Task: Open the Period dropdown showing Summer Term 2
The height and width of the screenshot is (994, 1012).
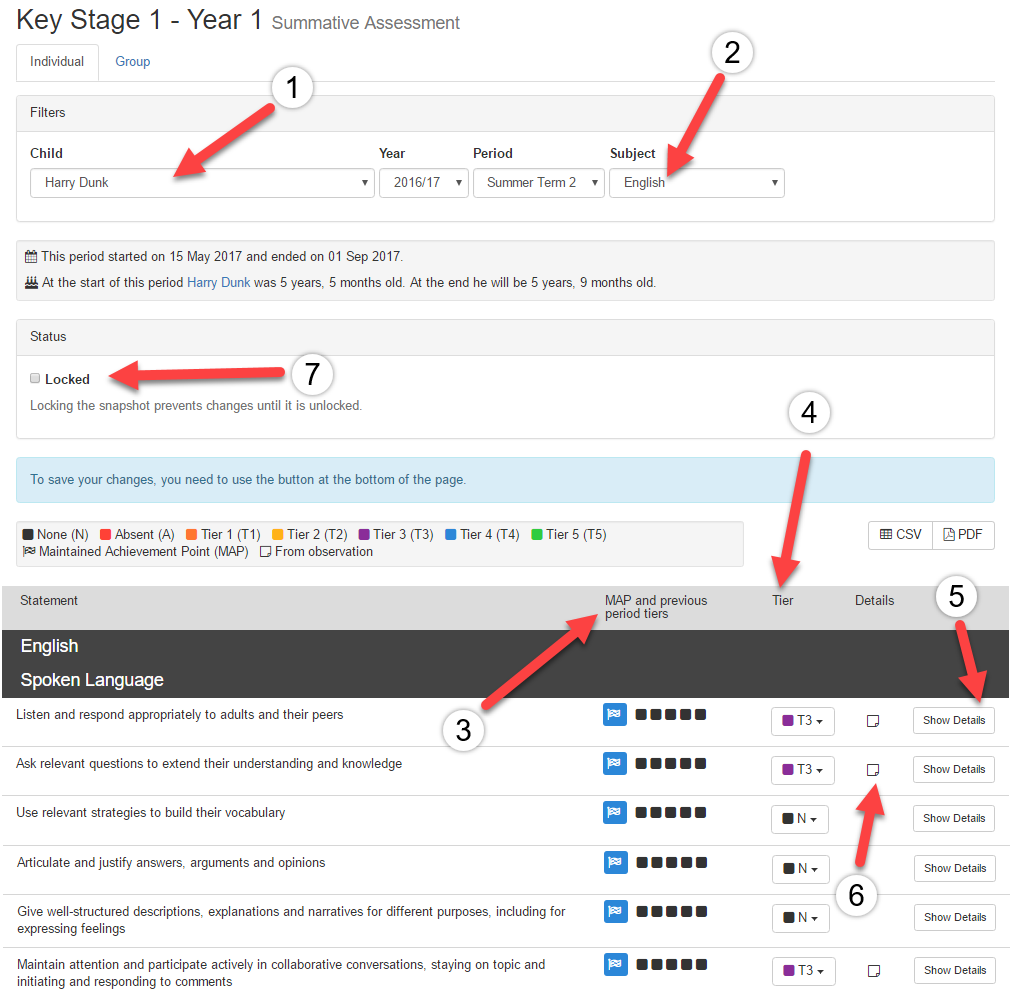Action: (x=538, y=183)
